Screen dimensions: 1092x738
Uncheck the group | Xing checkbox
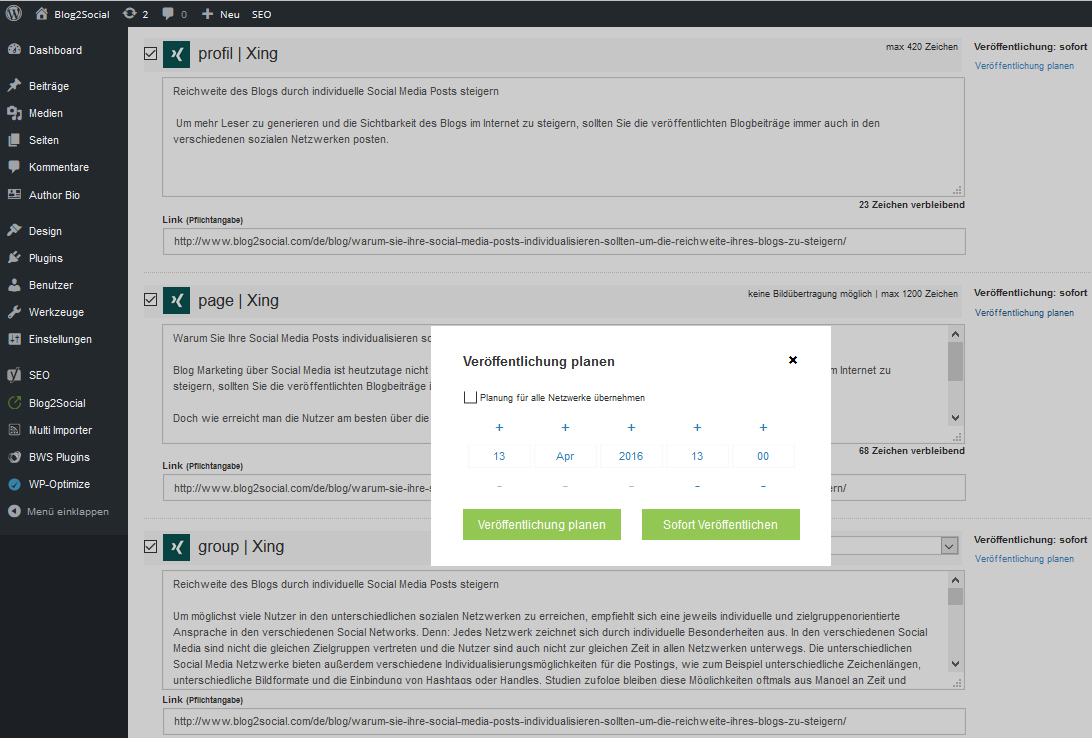(150, 547)
